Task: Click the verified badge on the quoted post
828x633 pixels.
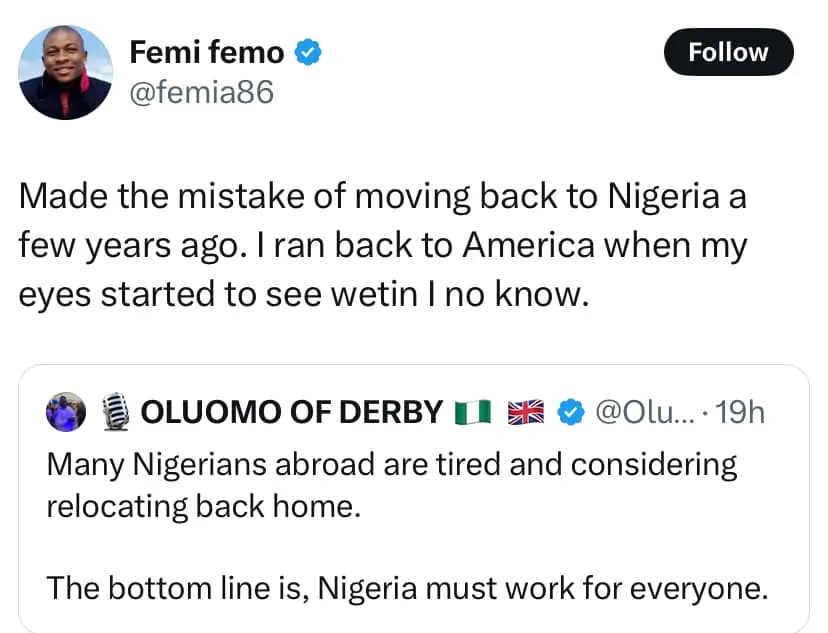Action: click(x=571, y=412)
